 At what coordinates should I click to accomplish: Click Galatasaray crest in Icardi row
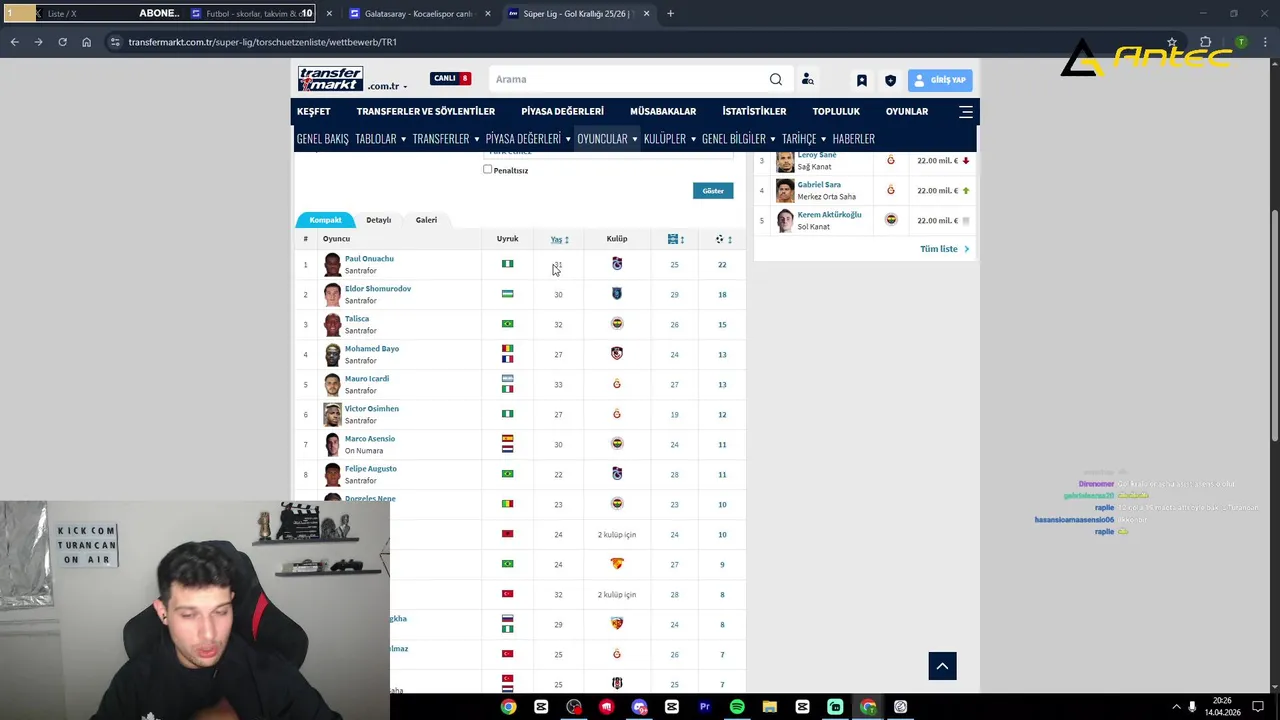[617, 384]
